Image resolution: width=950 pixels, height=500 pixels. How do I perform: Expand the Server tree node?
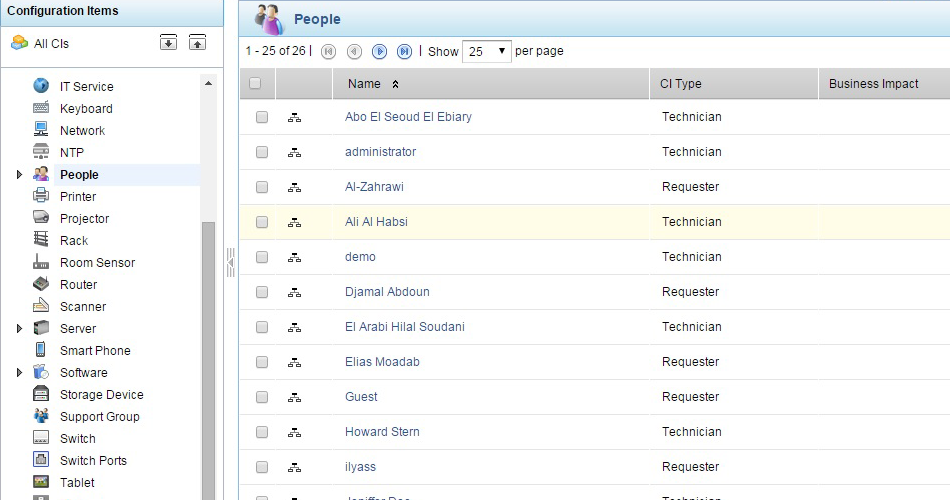pos(19,328)
